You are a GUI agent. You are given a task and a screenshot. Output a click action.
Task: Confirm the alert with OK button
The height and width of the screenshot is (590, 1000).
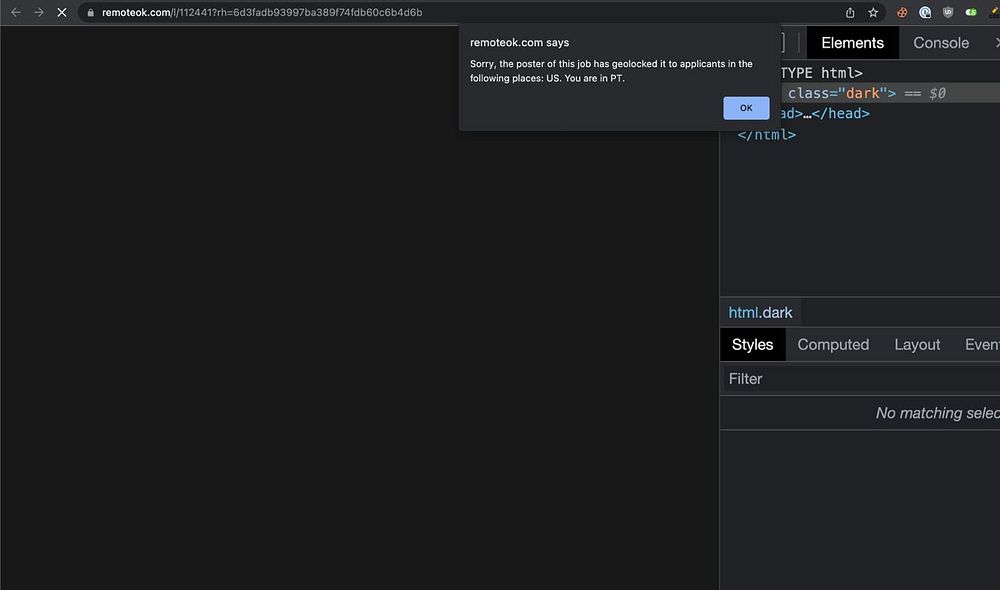point(746,108)
